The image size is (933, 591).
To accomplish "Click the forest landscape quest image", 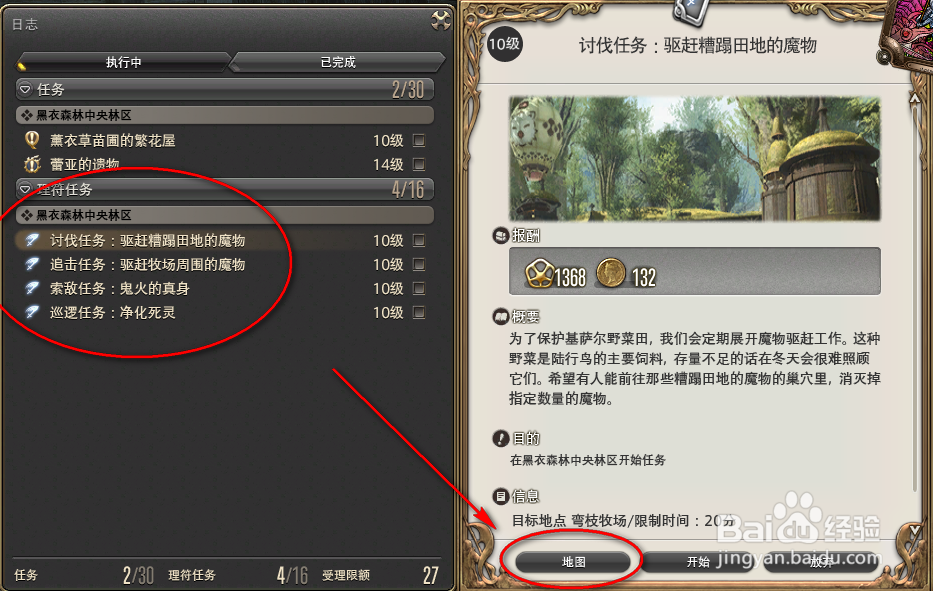I will (694, 158).
